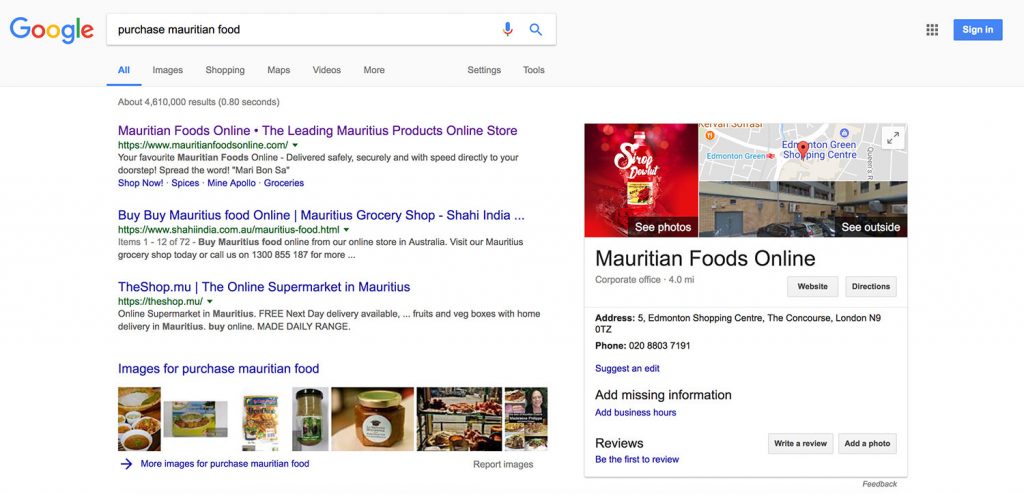Open Mauritian Foods Online Website button

tap(812, 286)
